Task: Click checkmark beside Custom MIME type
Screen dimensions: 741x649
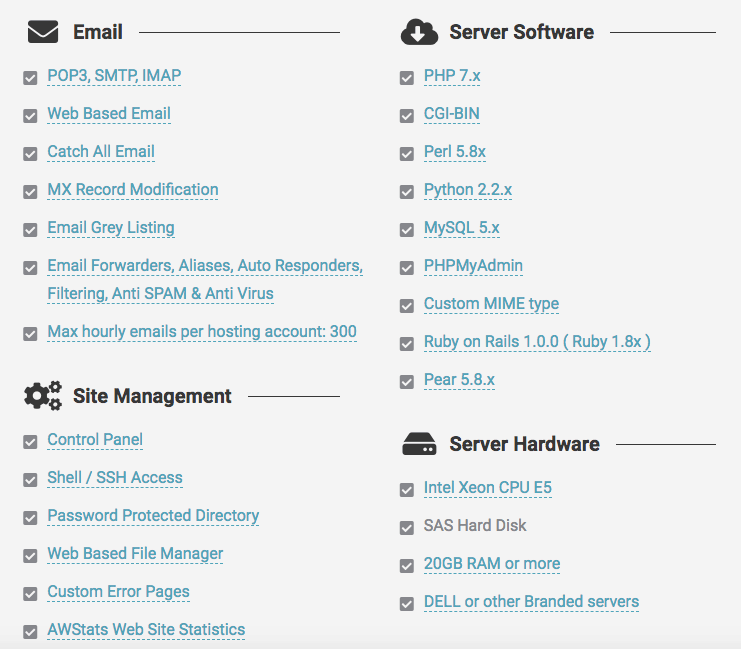Action: (x=407, y=306)
